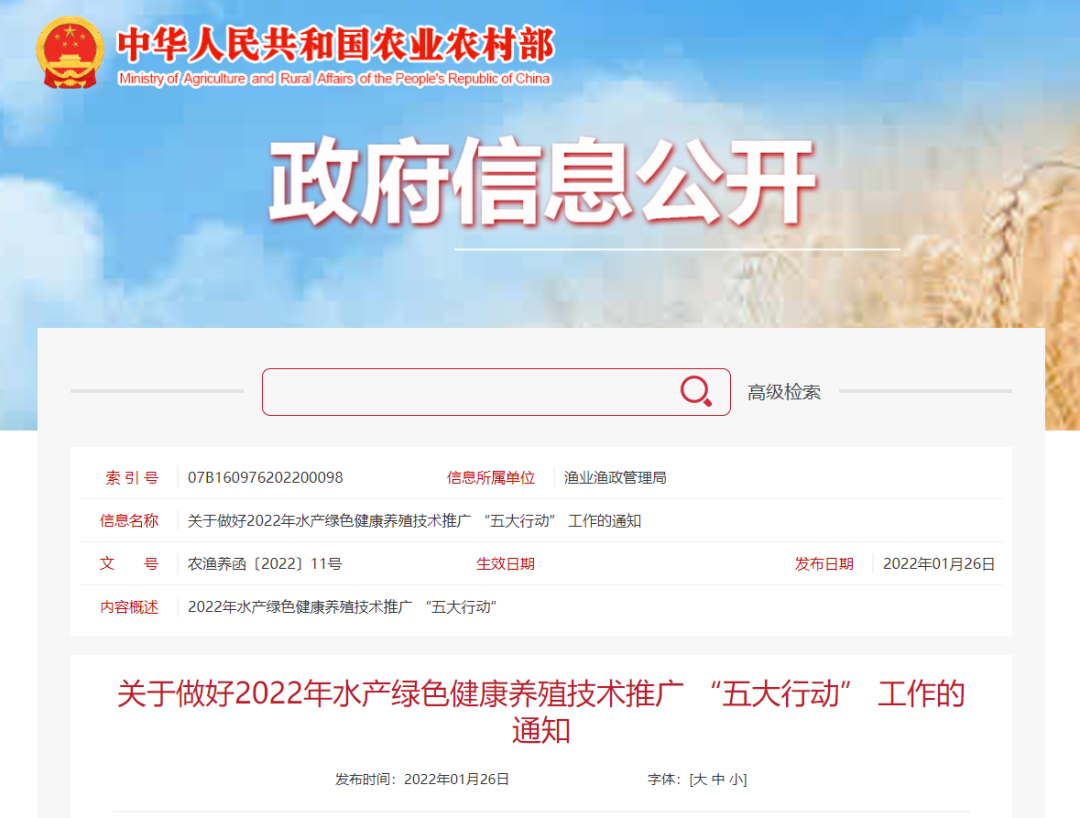Viewport: 1080px width, 818px height.
Task: Click the 信息名称 field label
Action: [x=129, y=521]
